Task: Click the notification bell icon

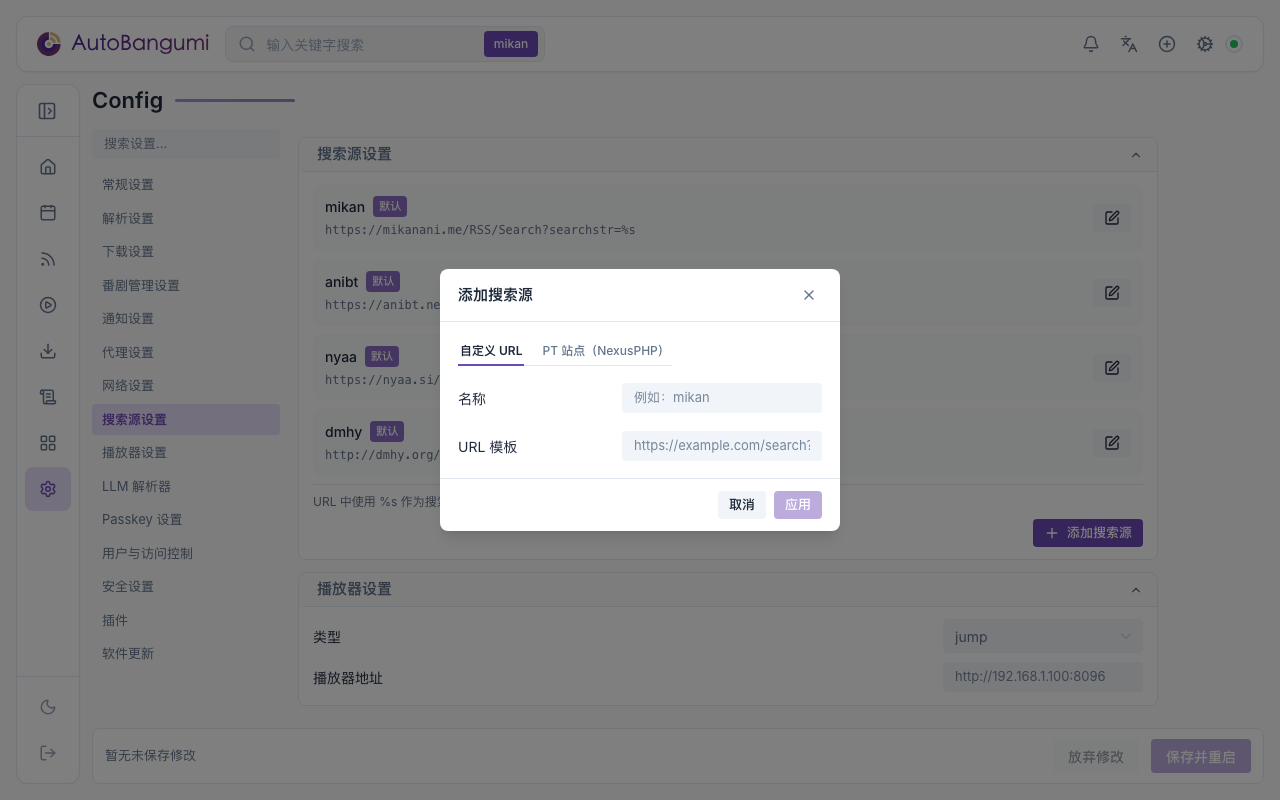Action: (1091, 44)
